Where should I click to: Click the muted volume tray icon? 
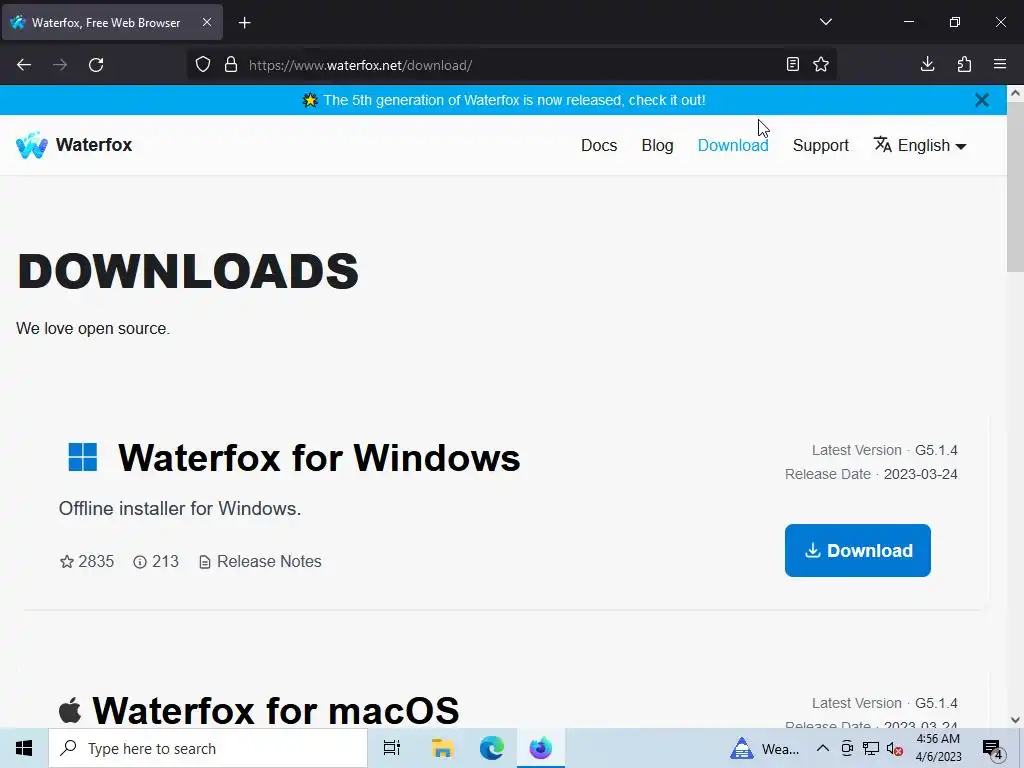click(x=895, y=748)
